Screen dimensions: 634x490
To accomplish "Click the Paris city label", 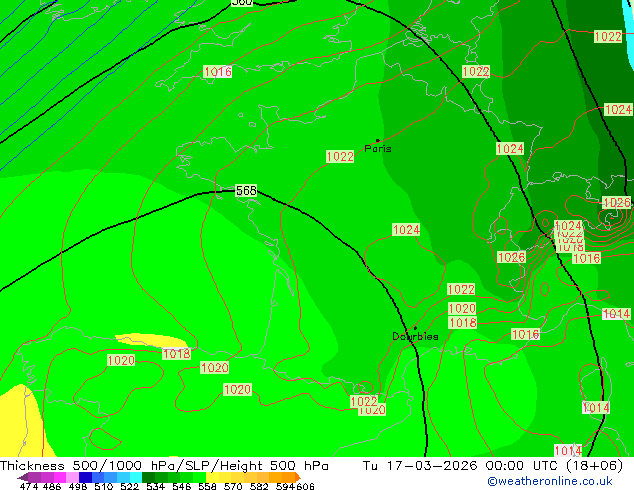I will [378, 148].
